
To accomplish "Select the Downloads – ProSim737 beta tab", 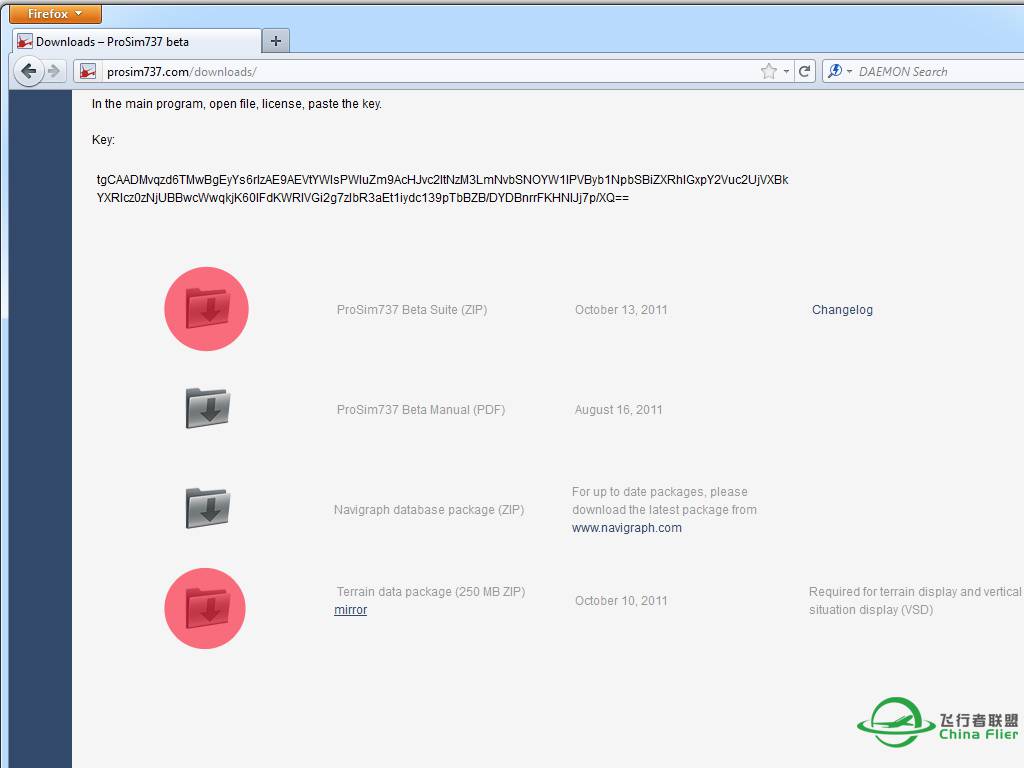I will [135, 41].
